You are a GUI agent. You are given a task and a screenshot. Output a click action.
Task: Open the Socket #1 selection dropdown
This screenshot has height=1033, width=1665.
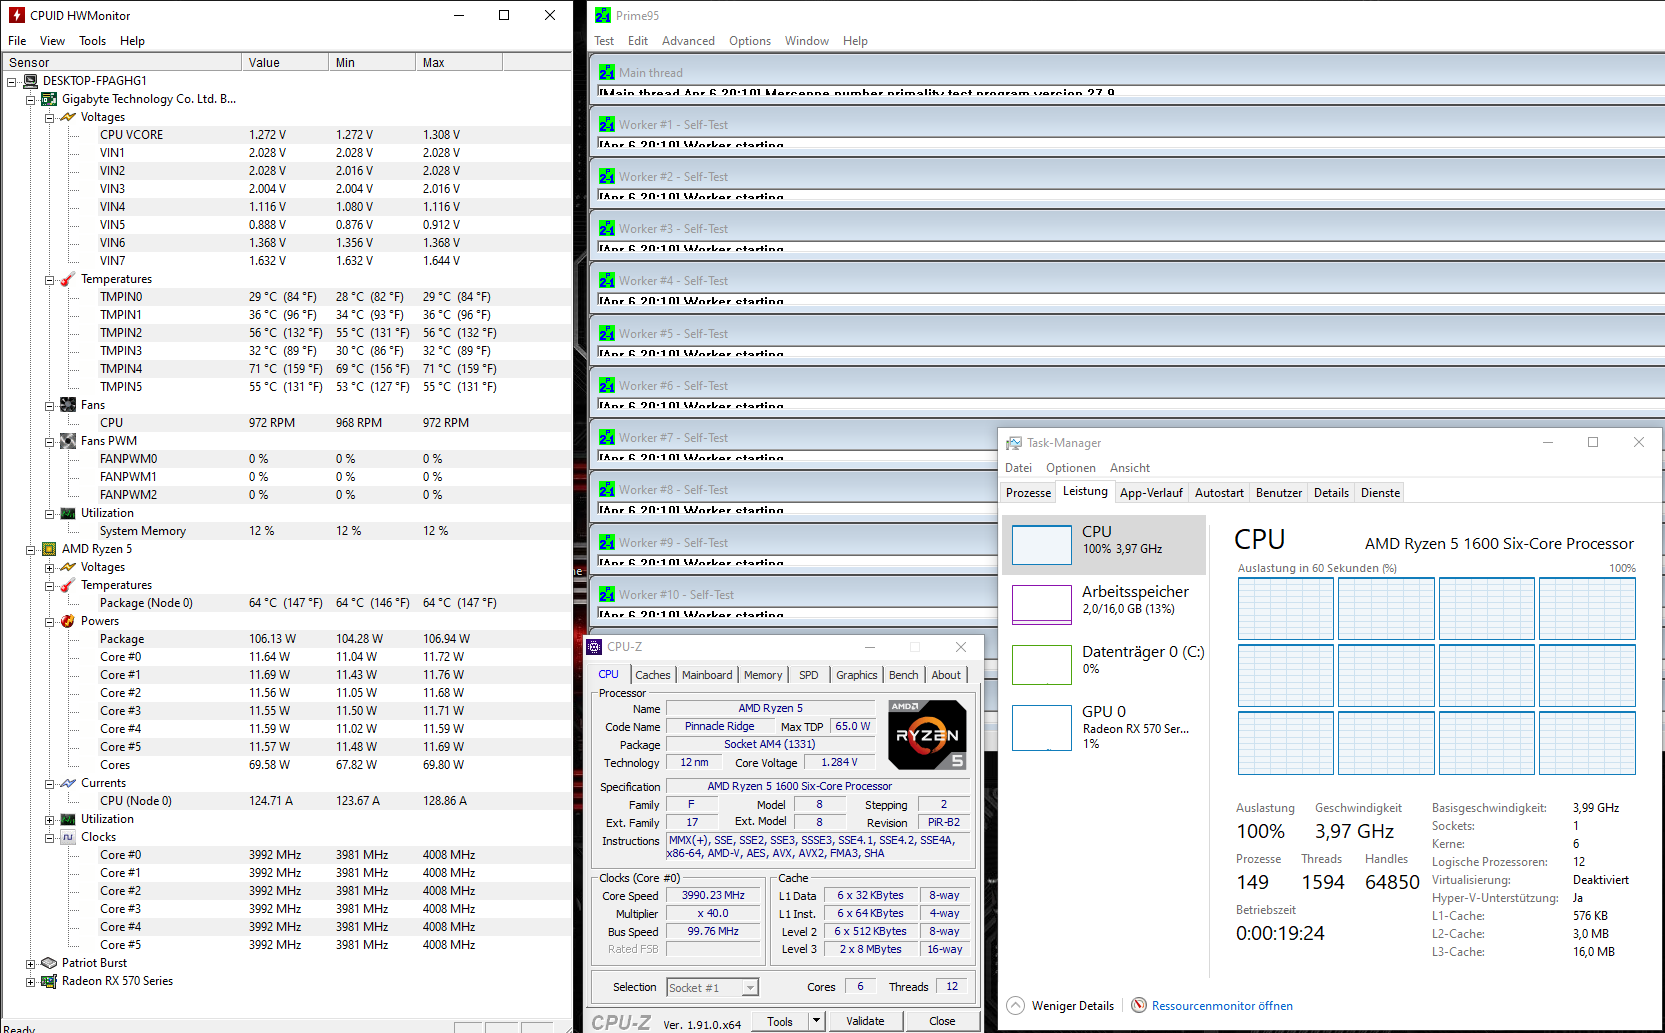pos(749,987)
